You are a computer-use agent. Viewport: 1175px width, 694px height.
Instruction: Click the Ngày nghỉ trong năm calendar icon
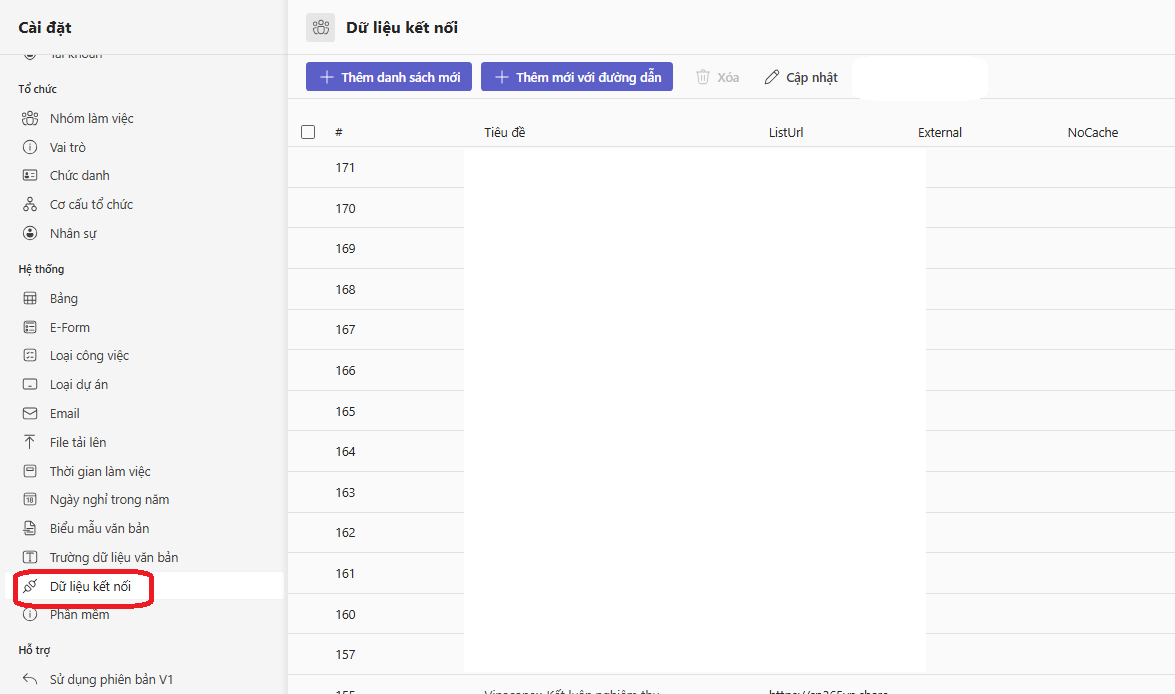coord(30,500)
